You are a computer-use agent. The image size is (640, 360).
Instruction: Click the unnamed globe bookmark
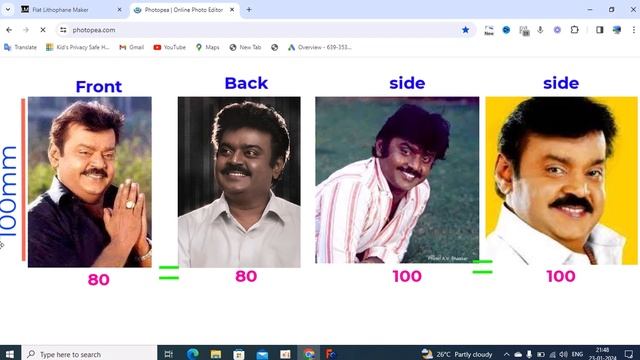(x=274, y=47)
